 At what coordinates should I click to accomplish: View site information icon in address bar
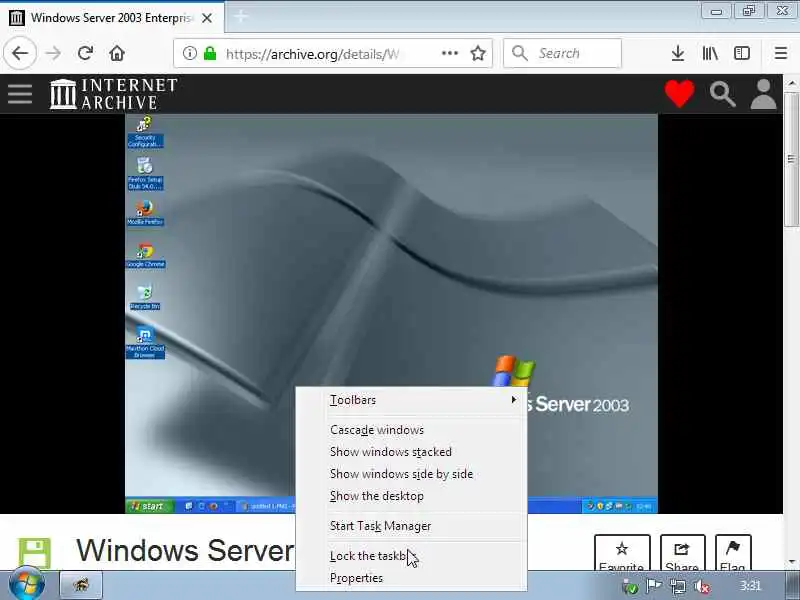(x=189, y=53)
